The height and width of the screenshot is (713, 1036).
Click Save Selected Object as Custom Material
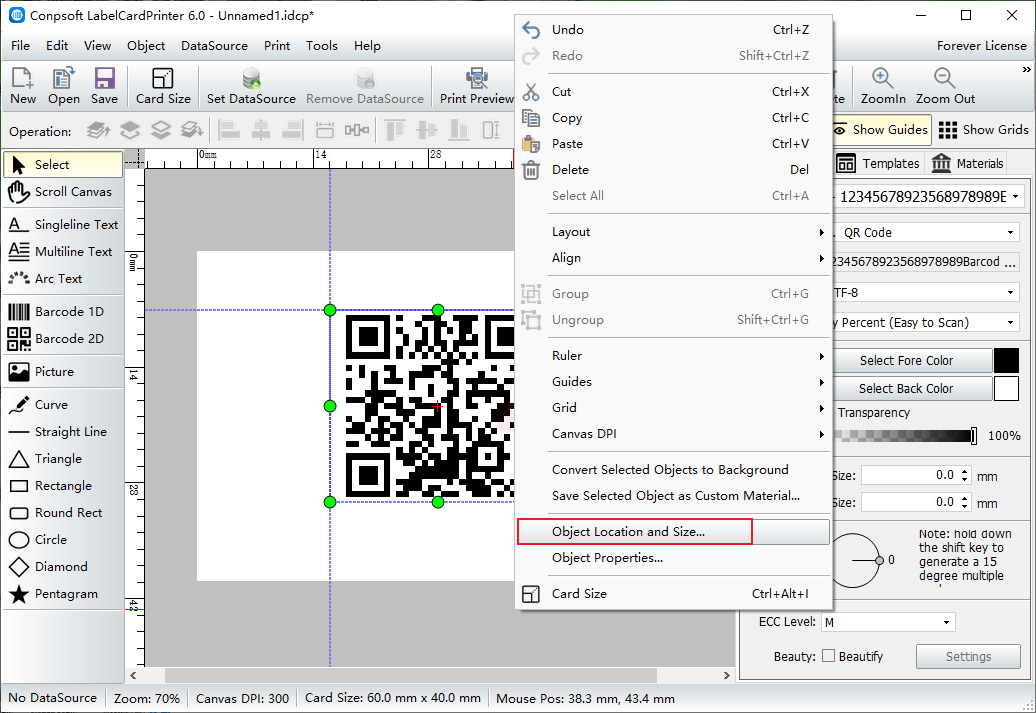[x=673, y=496]
